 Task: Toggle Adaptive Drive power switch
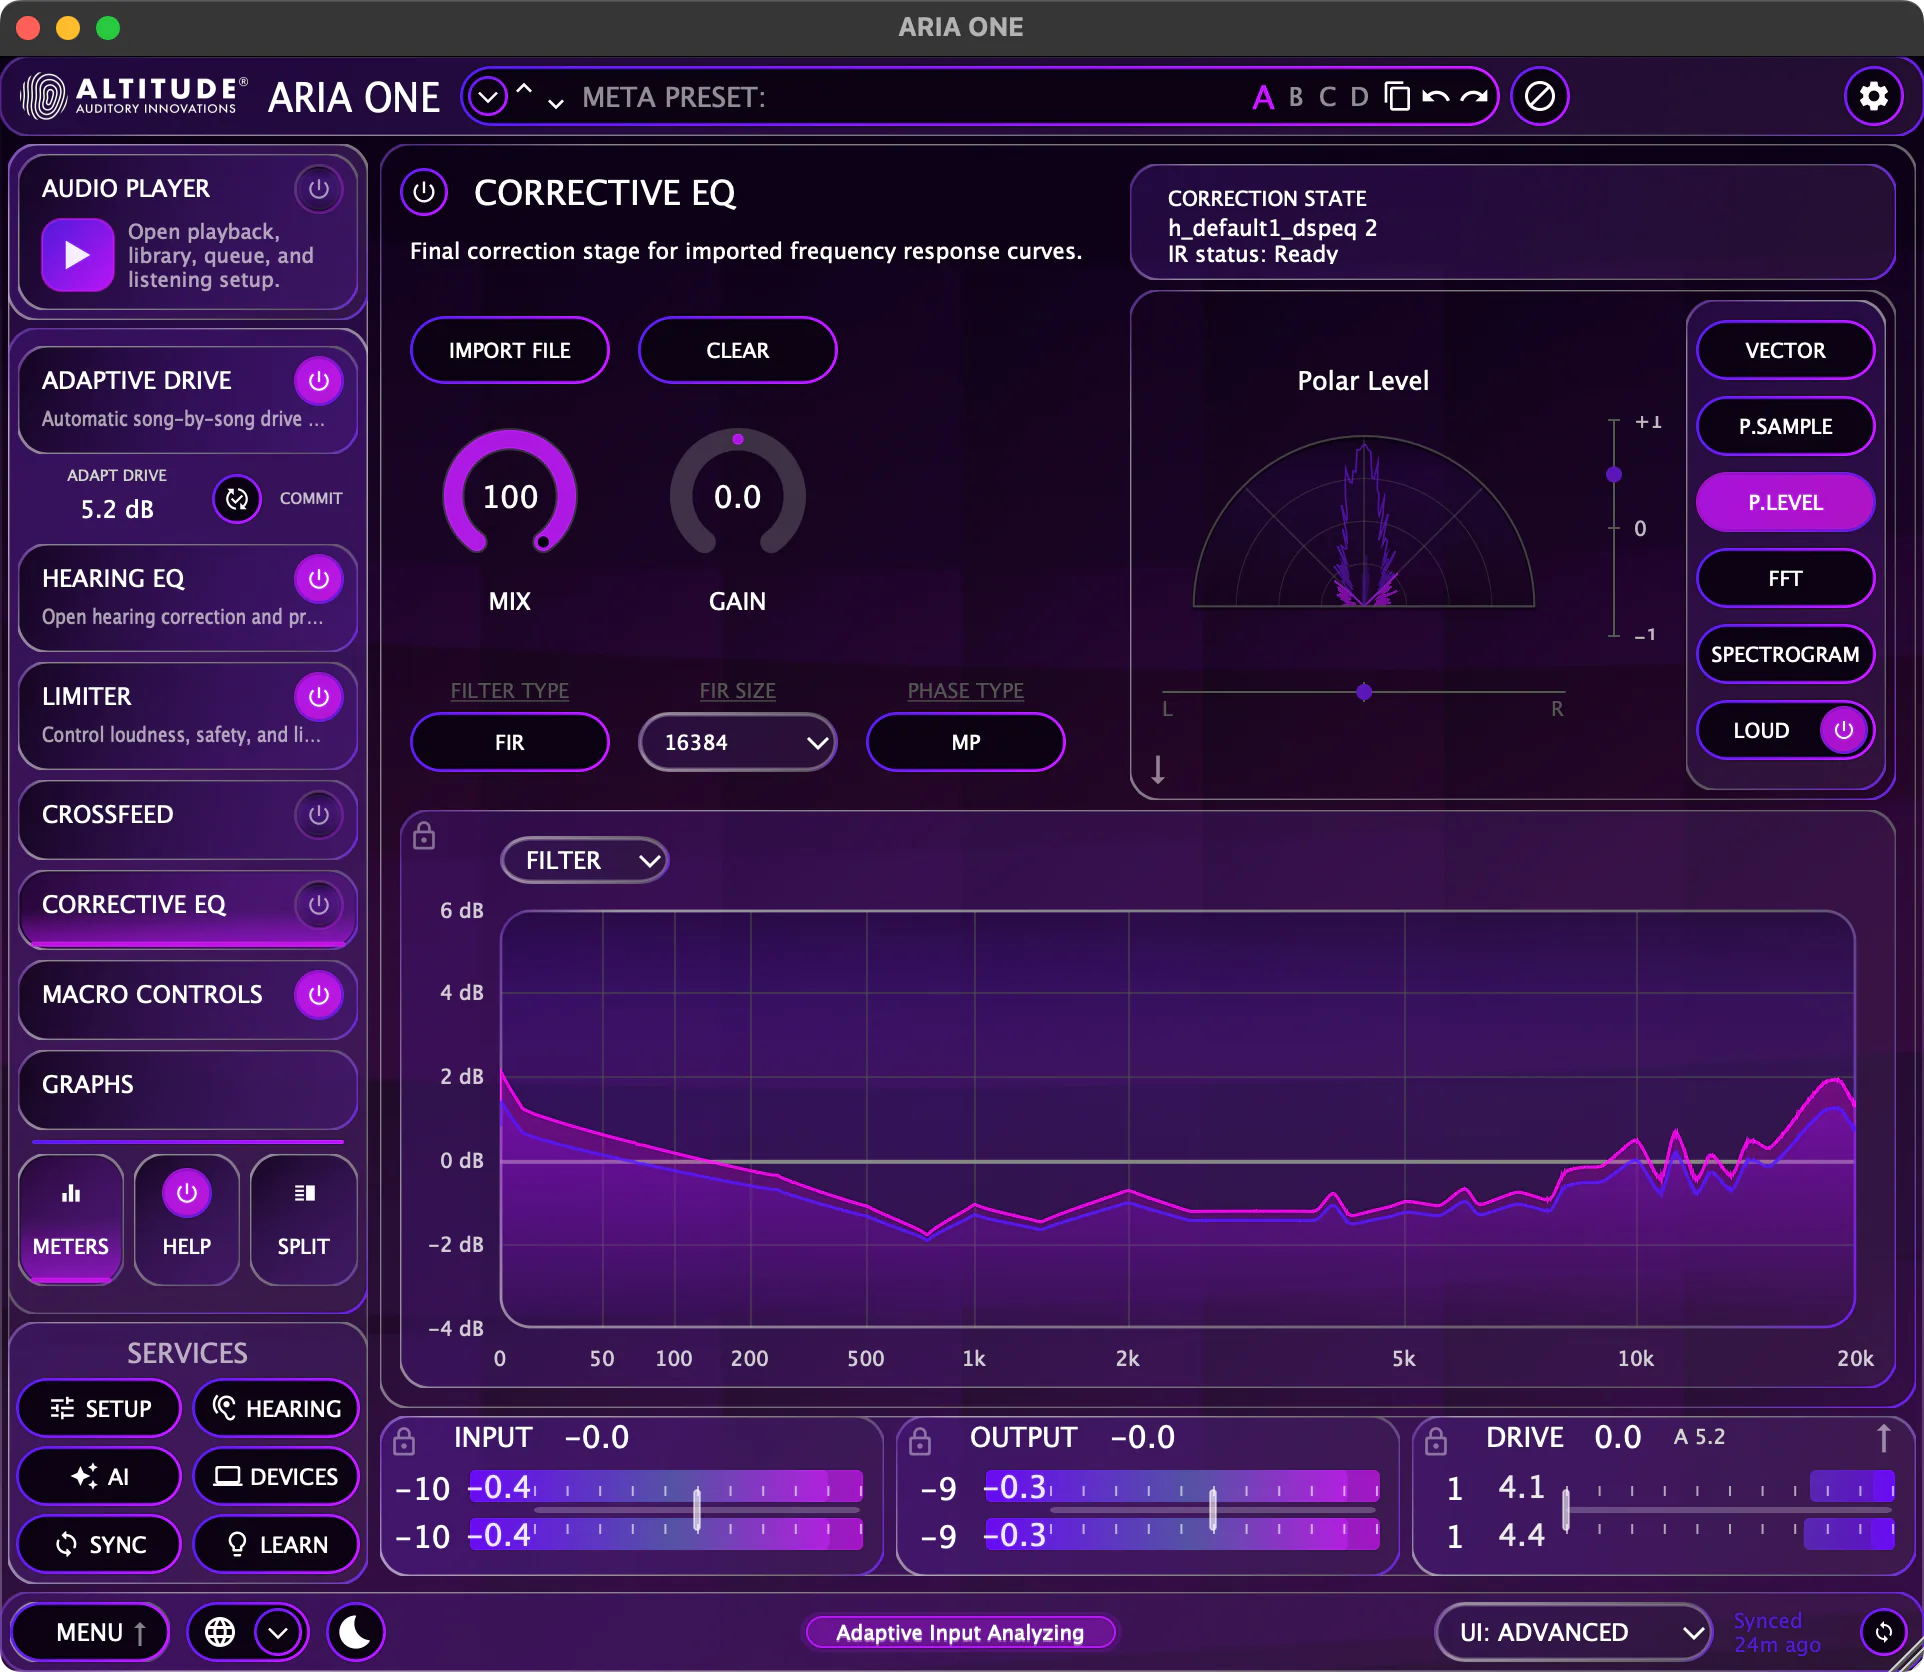click(319, 381)
